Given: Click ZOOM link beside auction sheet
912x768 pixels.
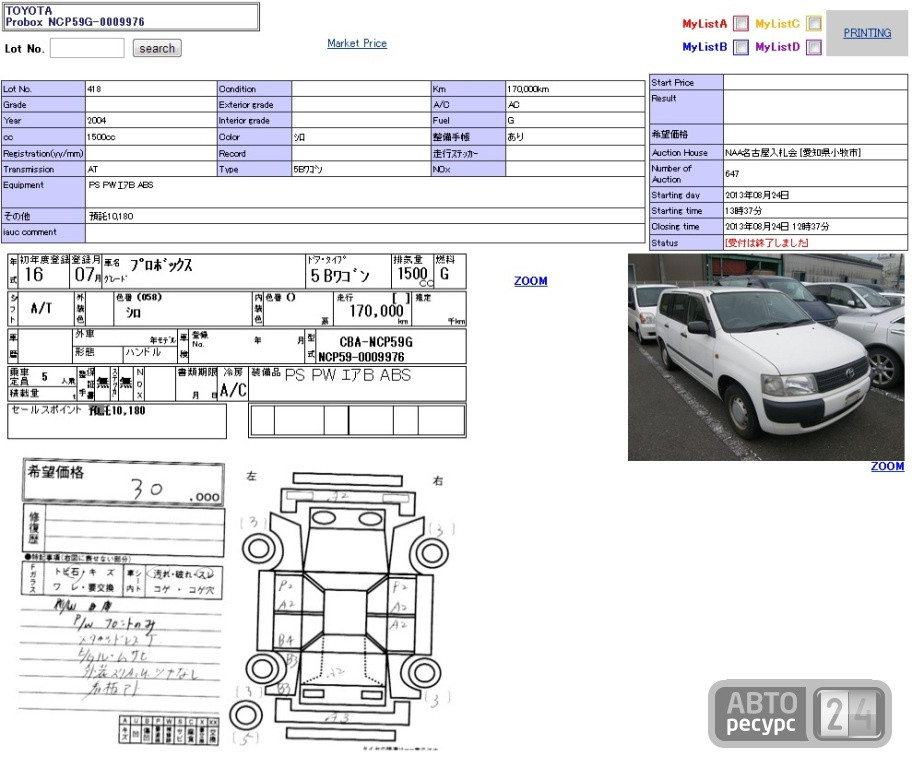Looking at the screenshot, I should coord(530,281).
